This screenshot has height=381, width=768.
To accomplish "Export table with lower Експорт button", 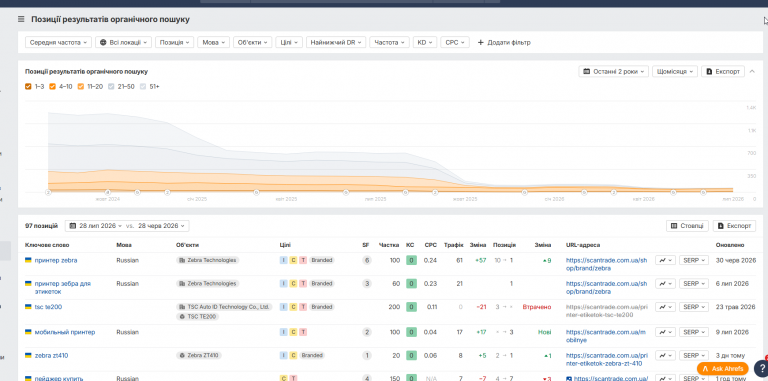I will pos(734,226).
